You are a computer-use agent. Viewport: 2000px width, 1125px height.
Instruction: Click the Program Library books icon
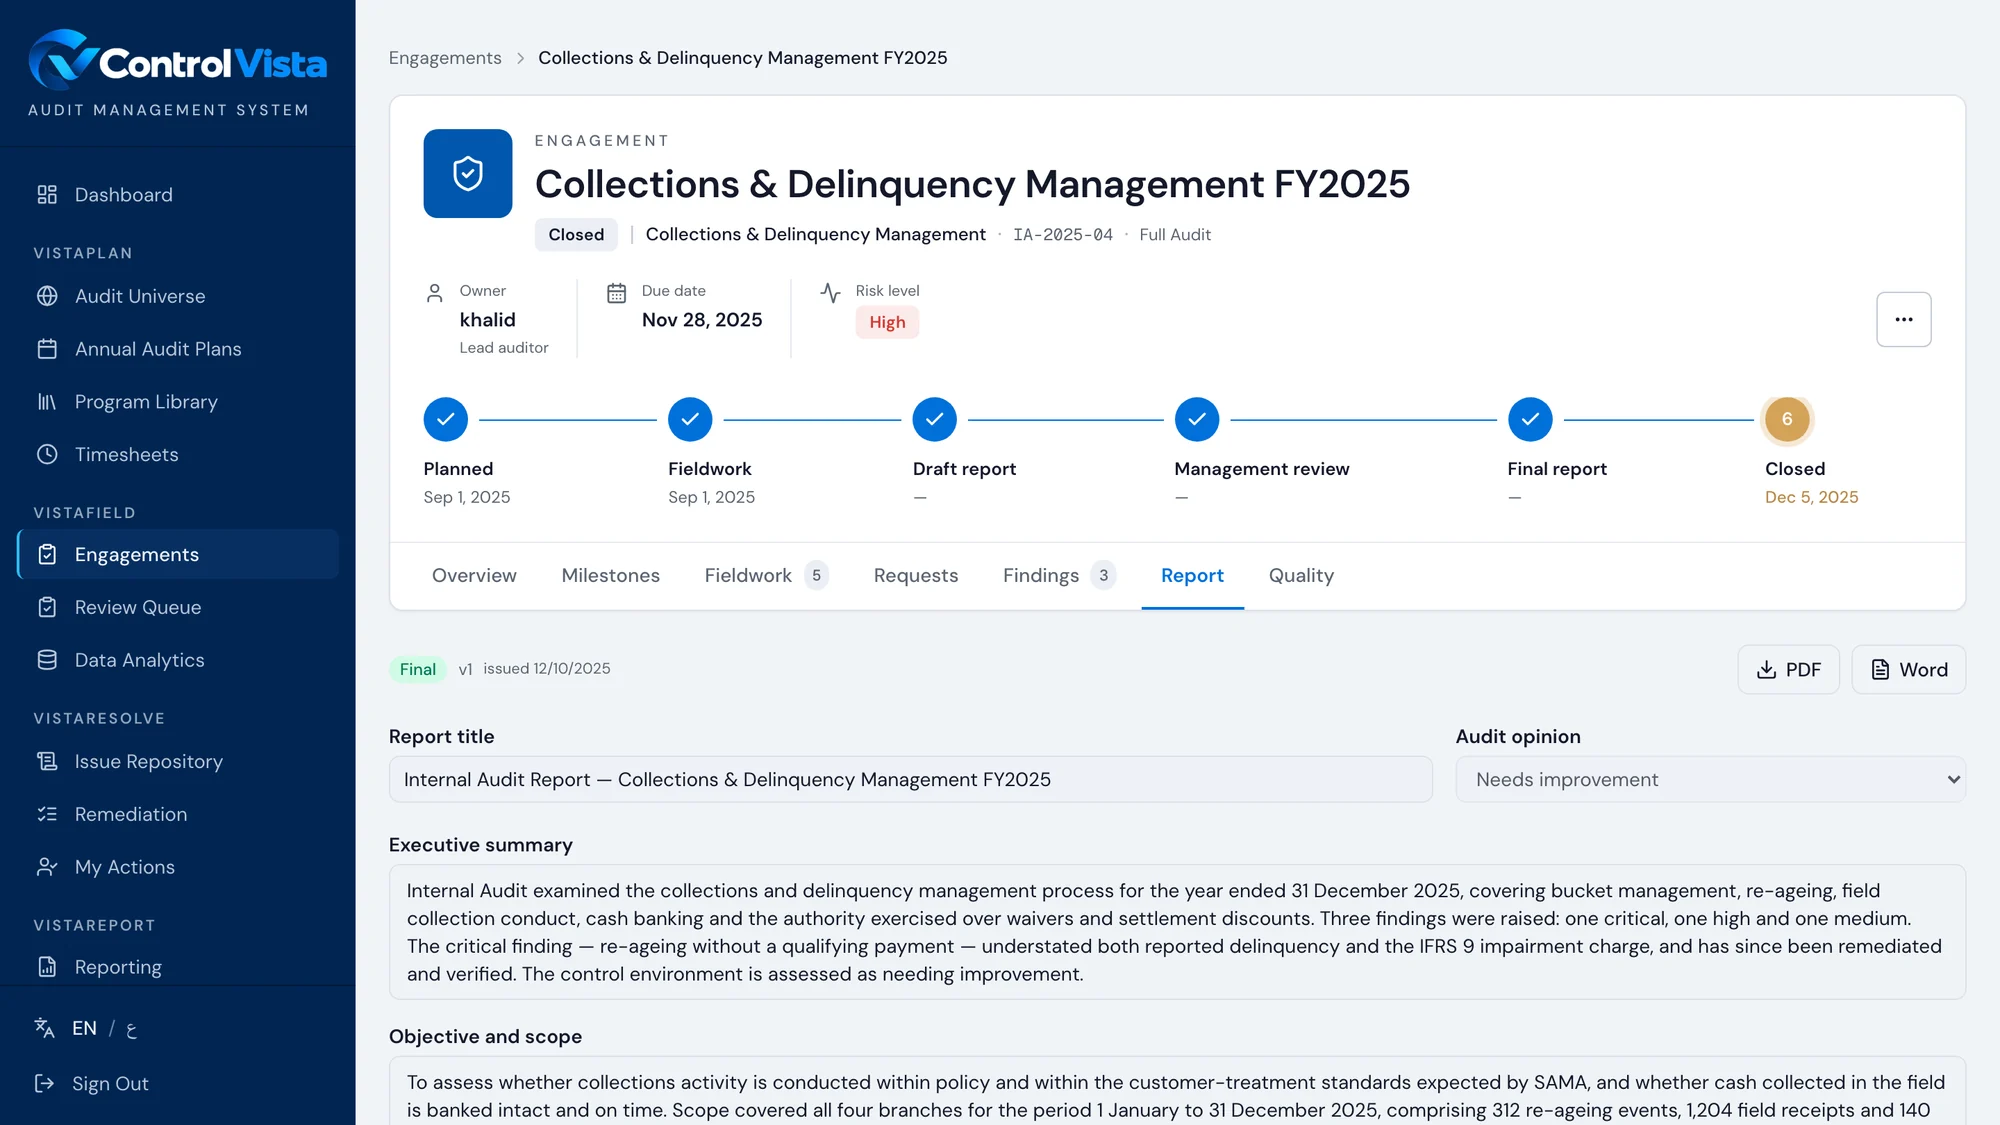(47, 402)
